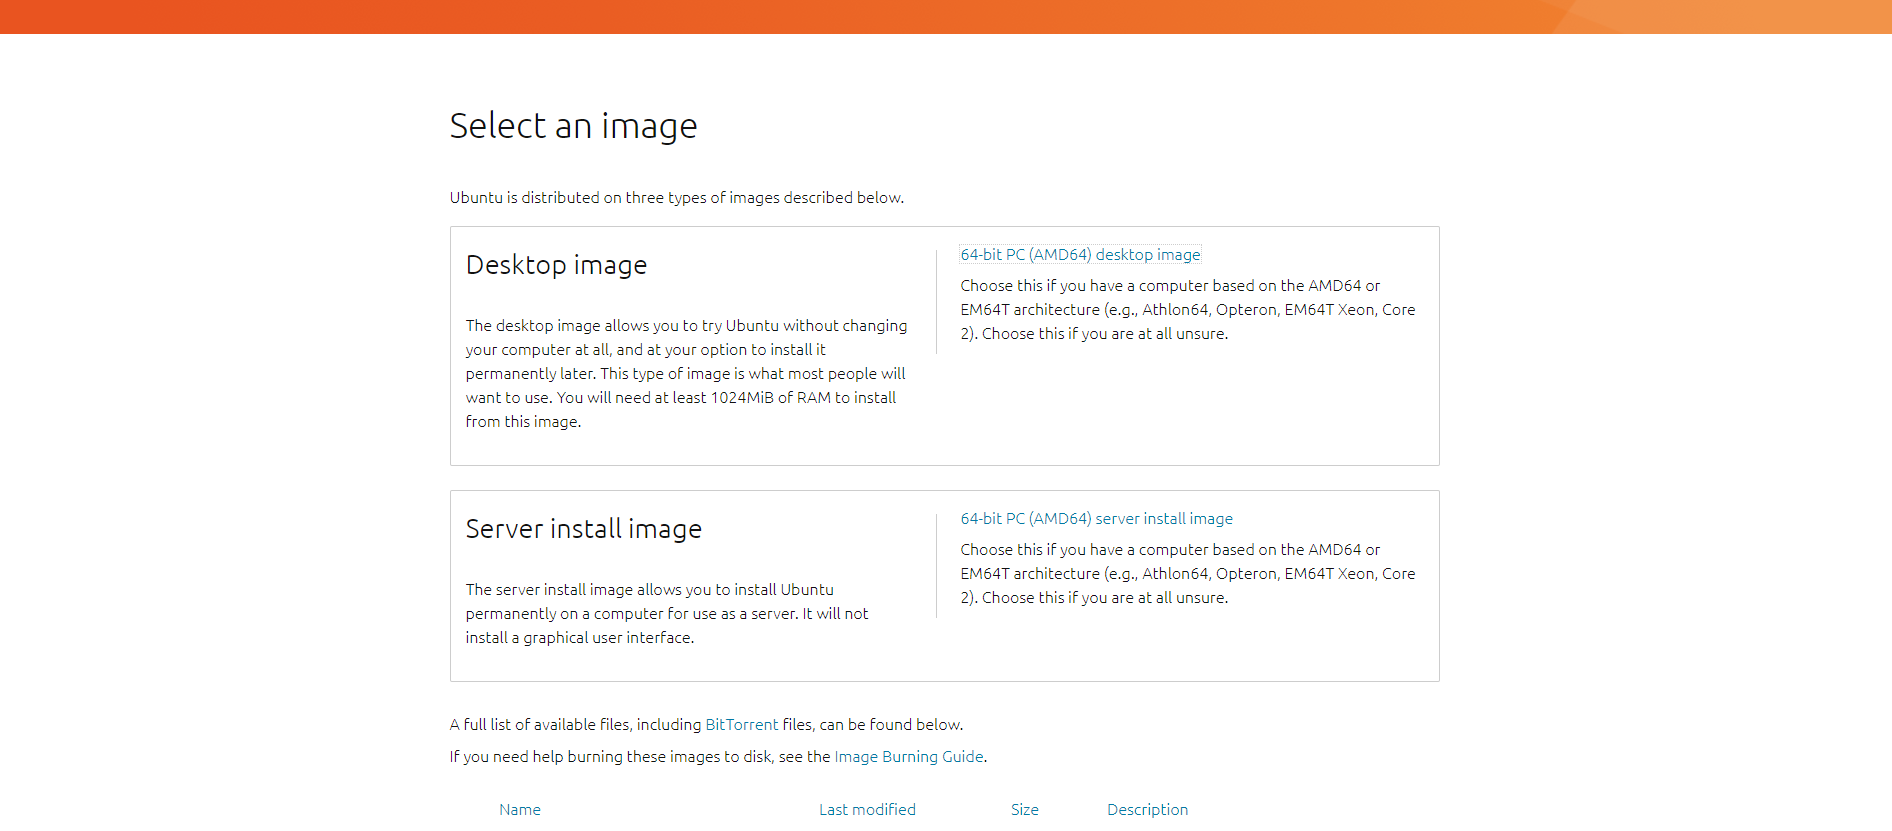This screenshot has height=831, width=1892.
Task: Sort file list by Last modified column
Action: tap(867, 810)
